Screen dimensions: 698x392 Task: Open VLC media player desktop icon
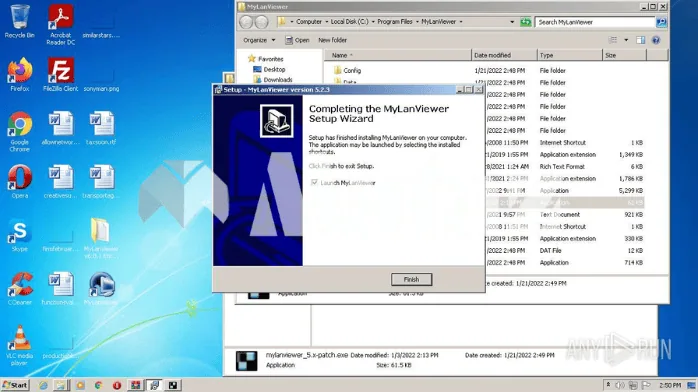pyautogui.click(x=20, y=345)
